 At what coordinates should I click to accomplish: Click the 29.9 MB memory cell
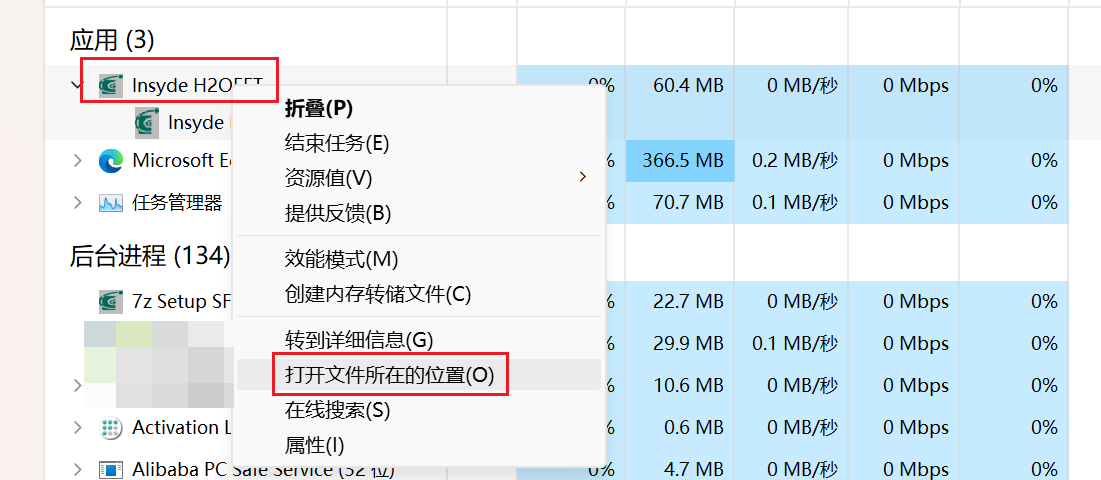[680, 344]
